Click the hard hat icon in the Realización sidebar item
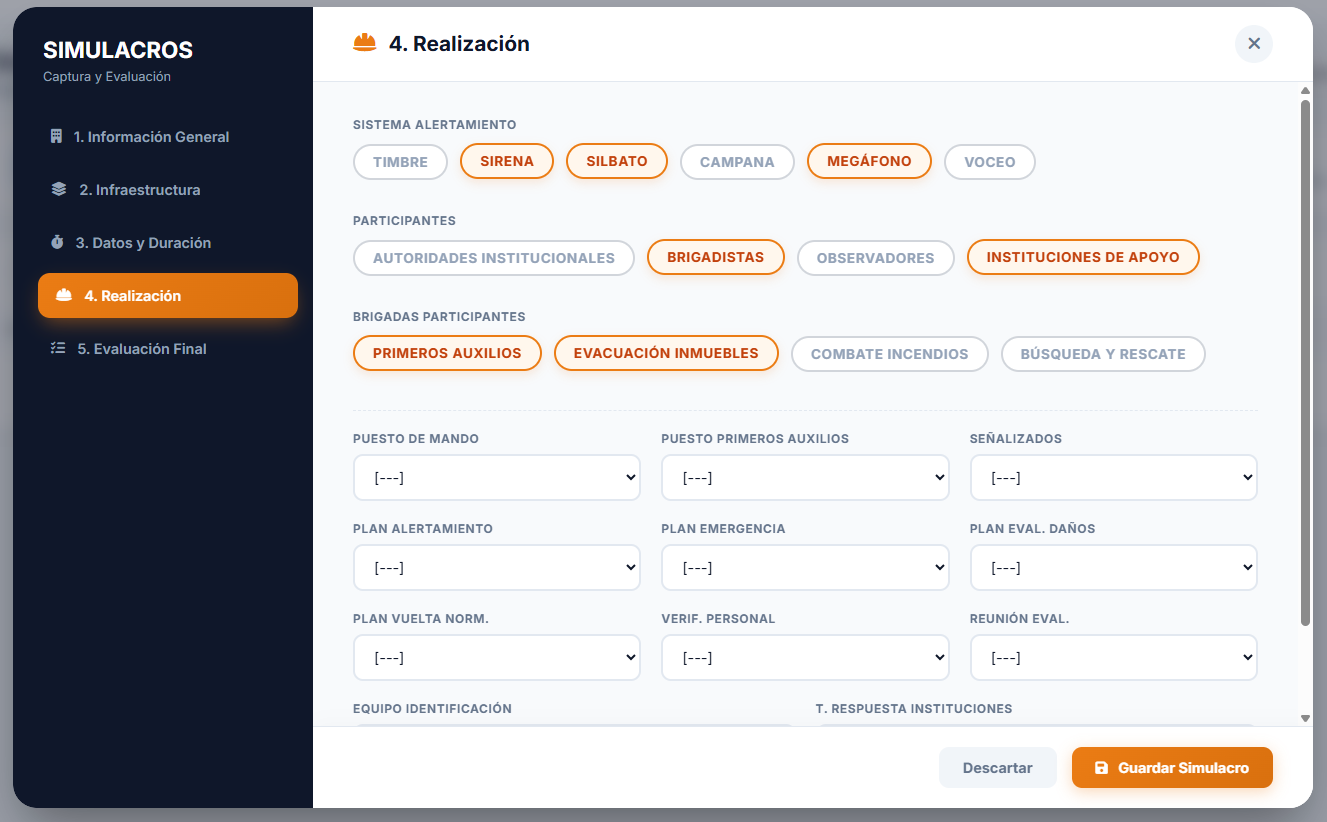Image resolution: width=1327 pixels, height=822 pixels. coord(64,296)
